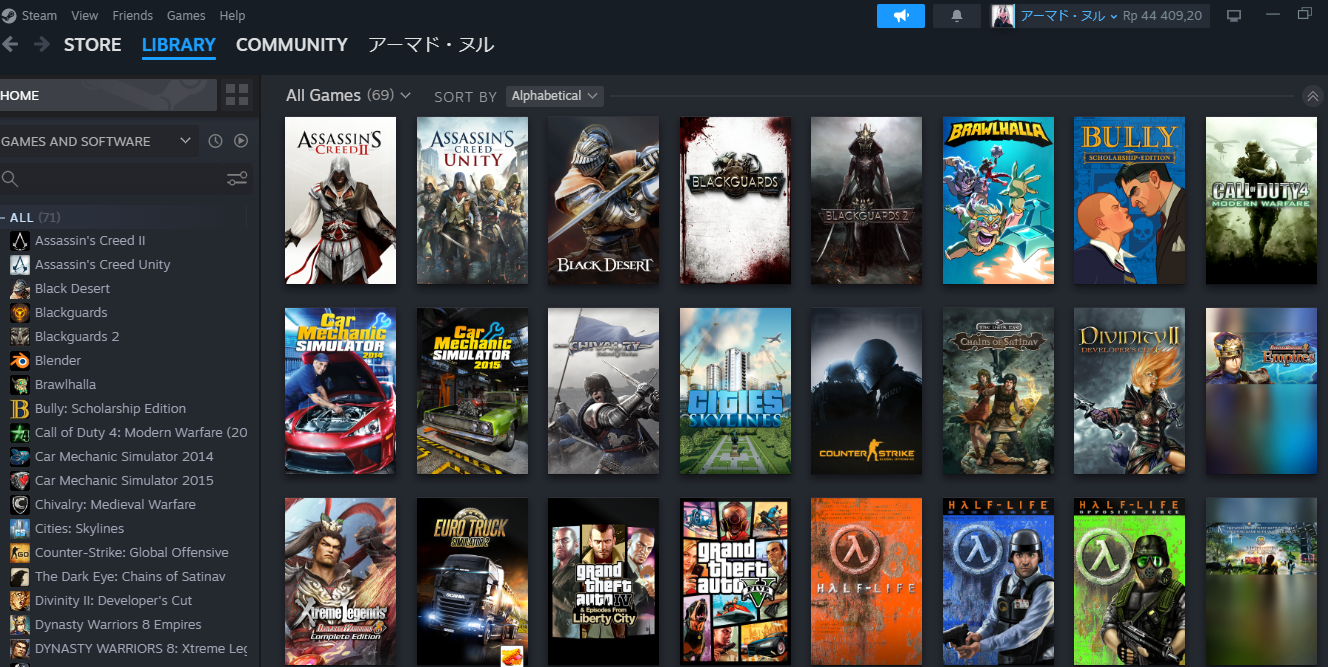
Task: Open Call of Duty 4 cover
Action: (1261, 200)
